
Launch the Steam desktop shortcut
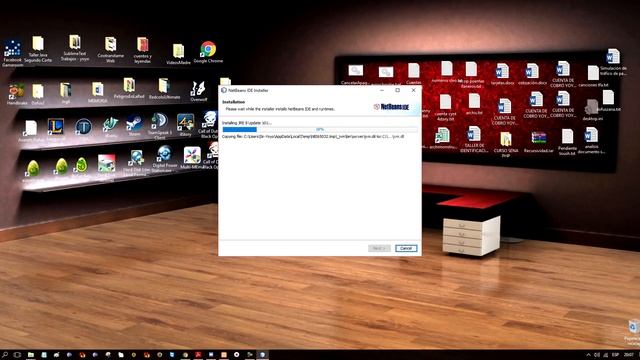point(134,126)
